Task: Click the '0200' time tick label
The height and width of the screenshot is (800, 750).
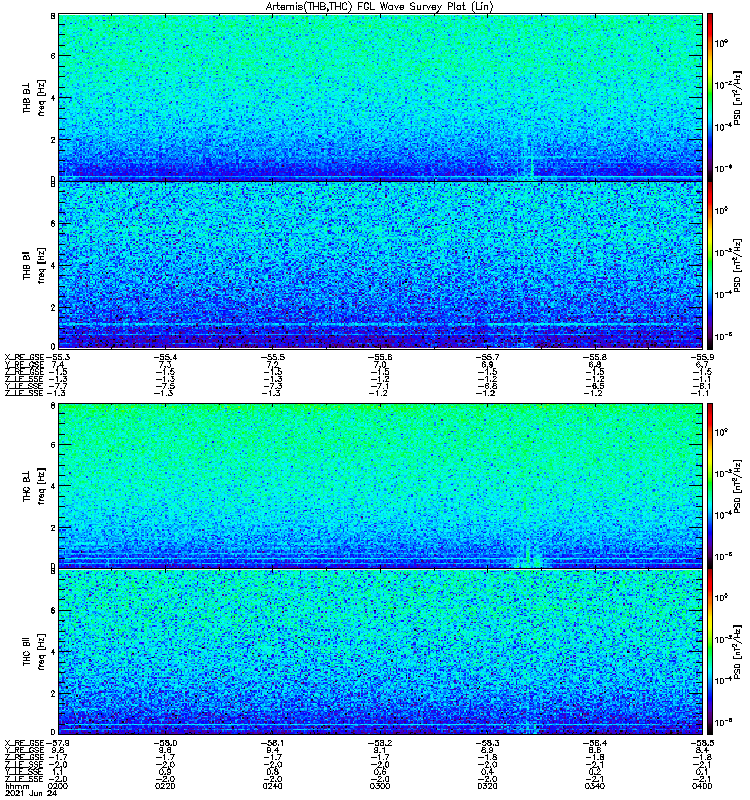Action: coord(57,786)
